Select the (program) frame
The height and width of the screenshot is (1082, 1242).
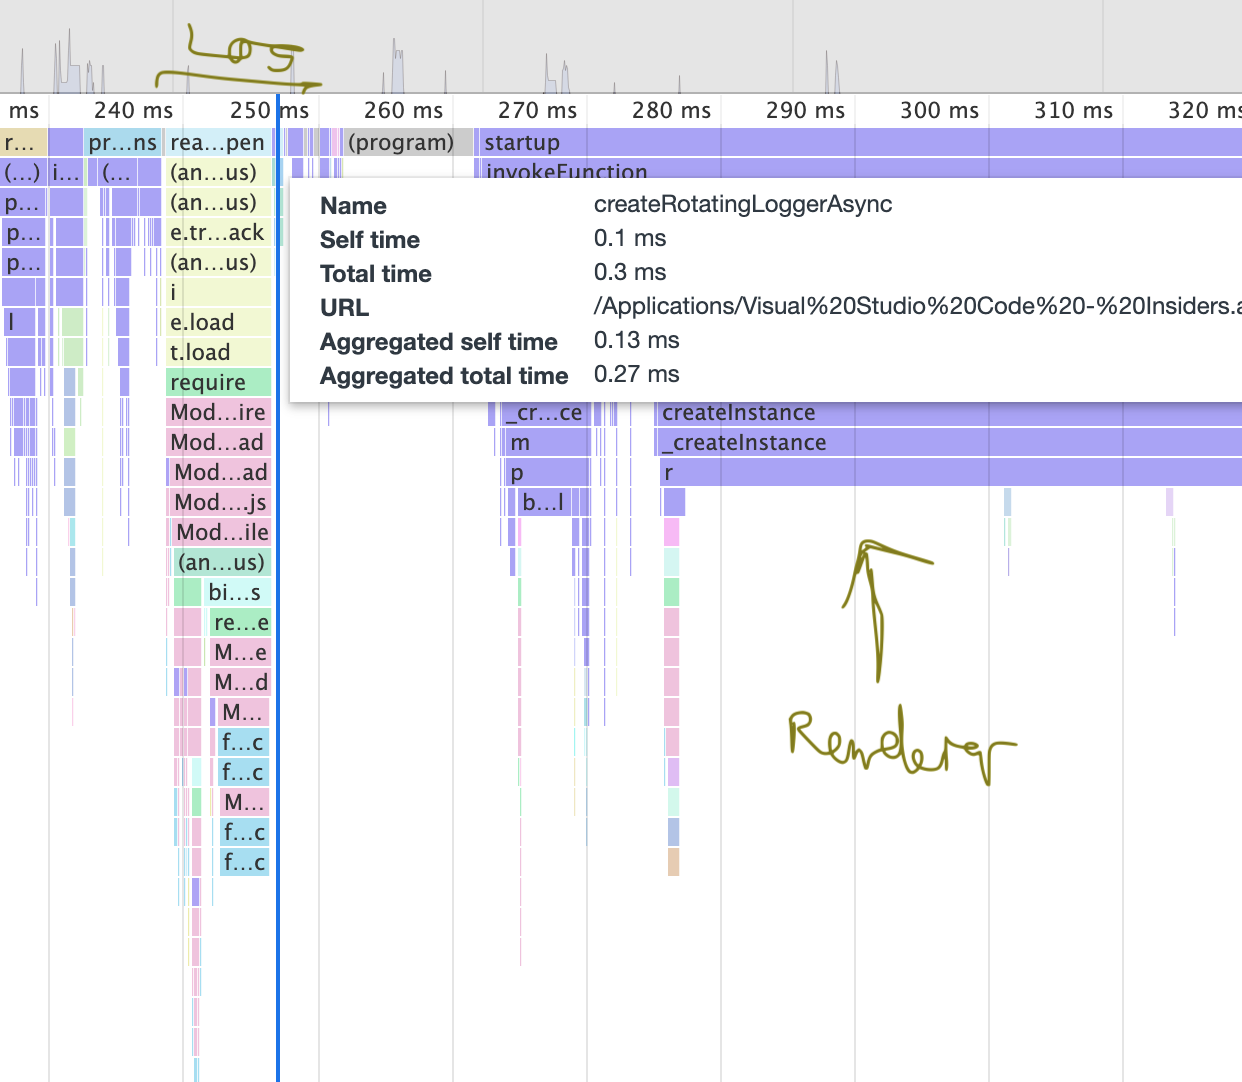[399, 142]
